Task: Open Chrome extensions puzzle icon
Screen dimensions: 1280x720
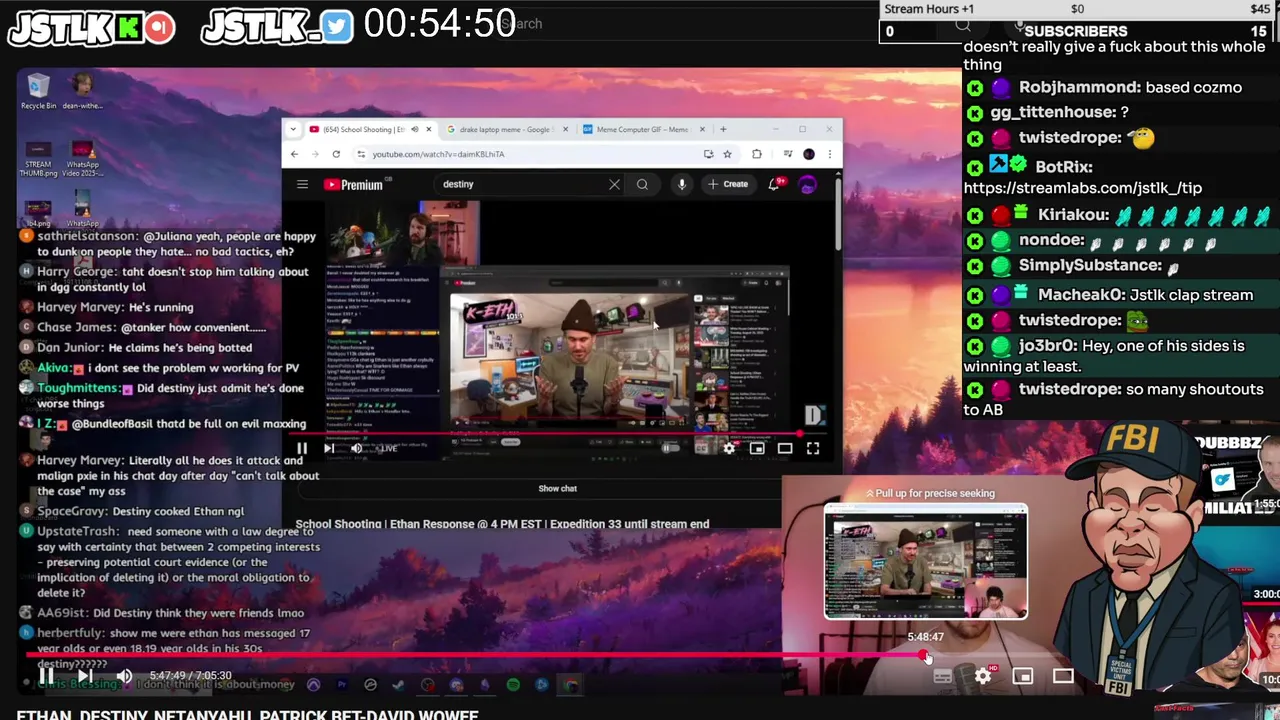Action: pos(757,154)
